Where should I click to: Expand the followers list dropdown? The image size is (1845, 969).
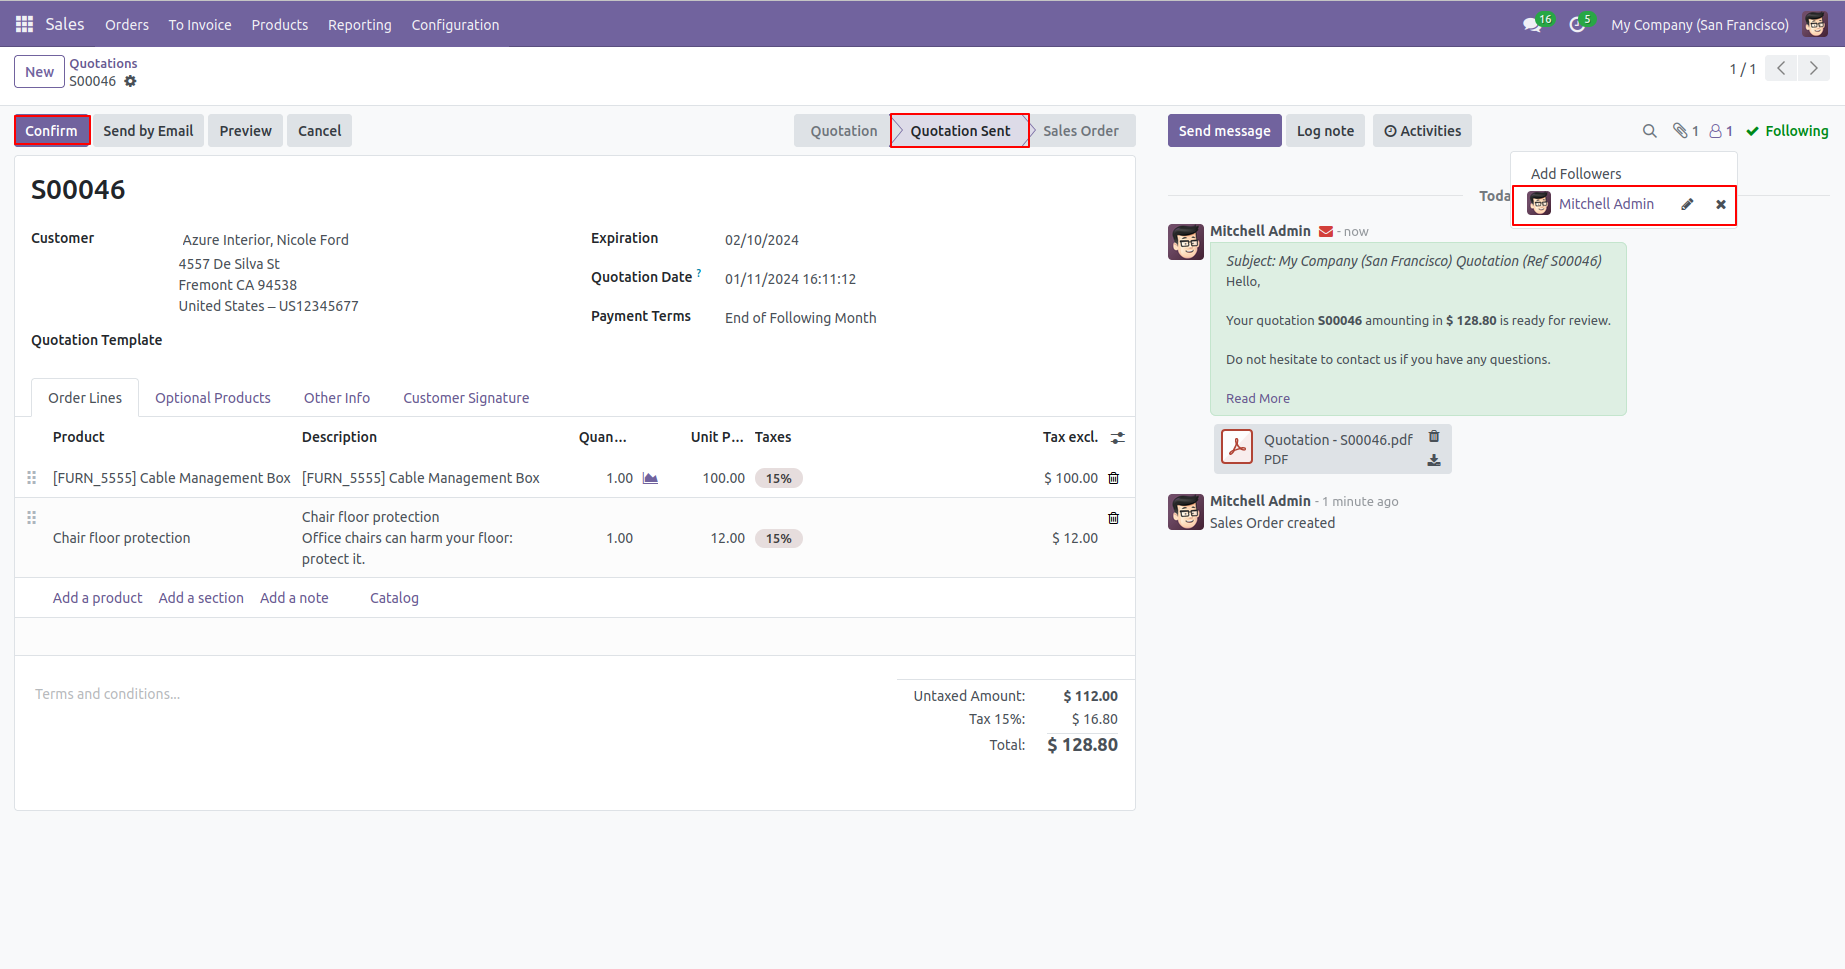pos(1720,131)
